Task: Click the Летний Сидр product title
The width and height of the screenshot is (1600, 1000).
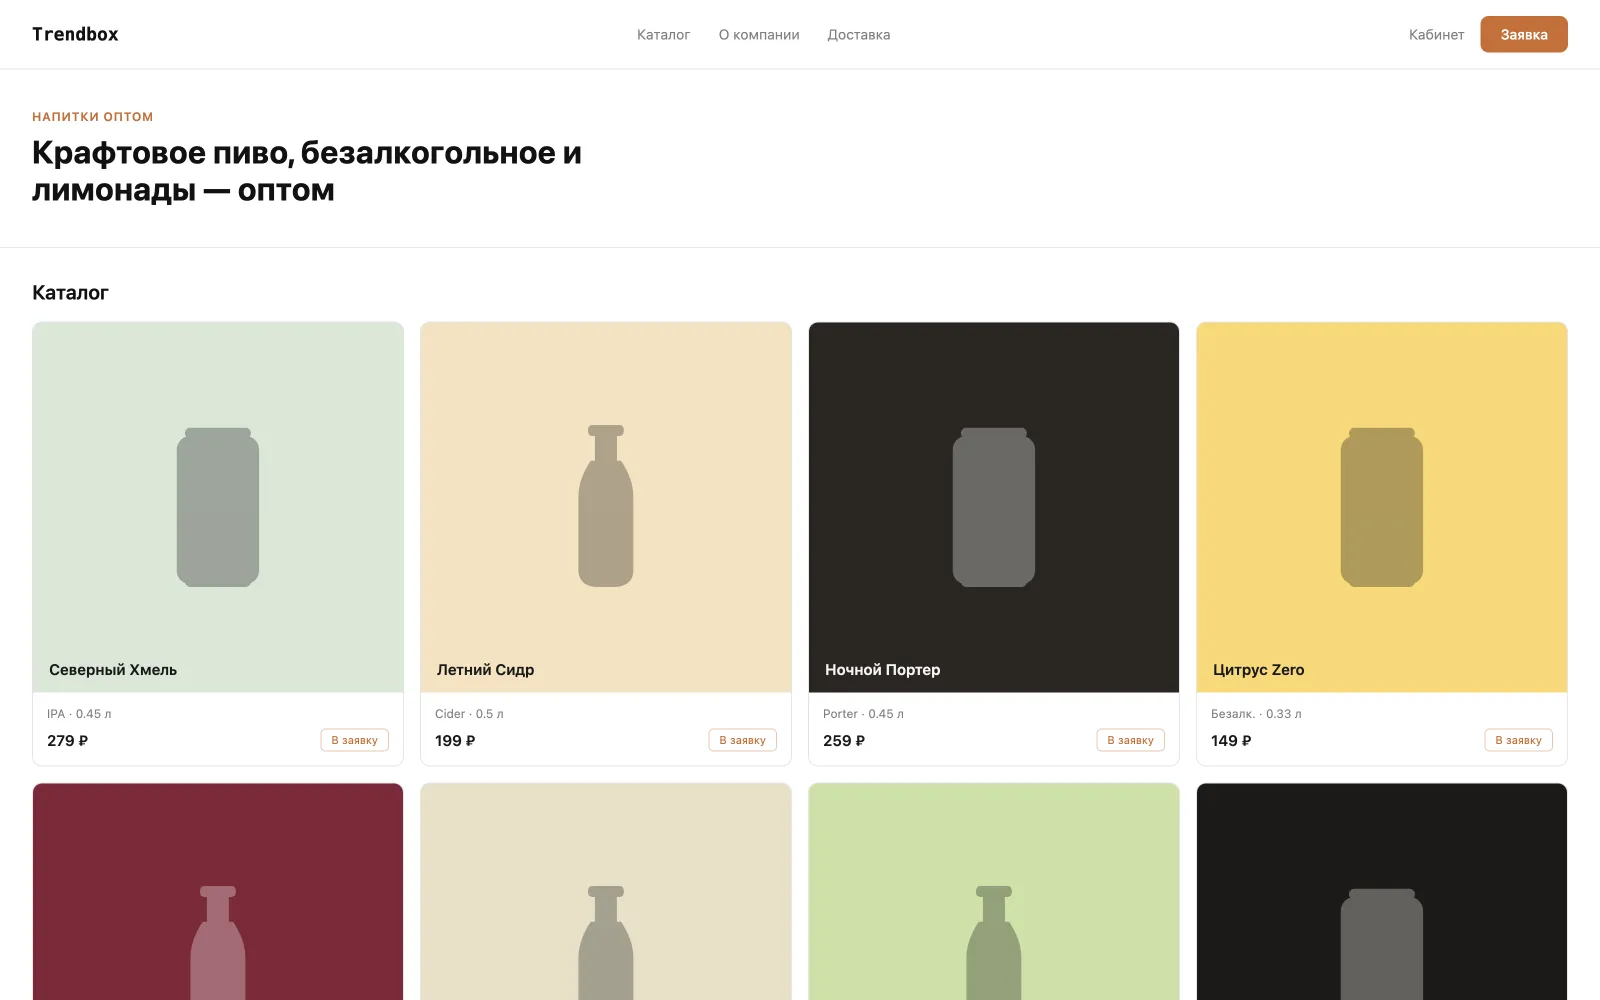Action: pyautogui.click(x=485, y=670)
